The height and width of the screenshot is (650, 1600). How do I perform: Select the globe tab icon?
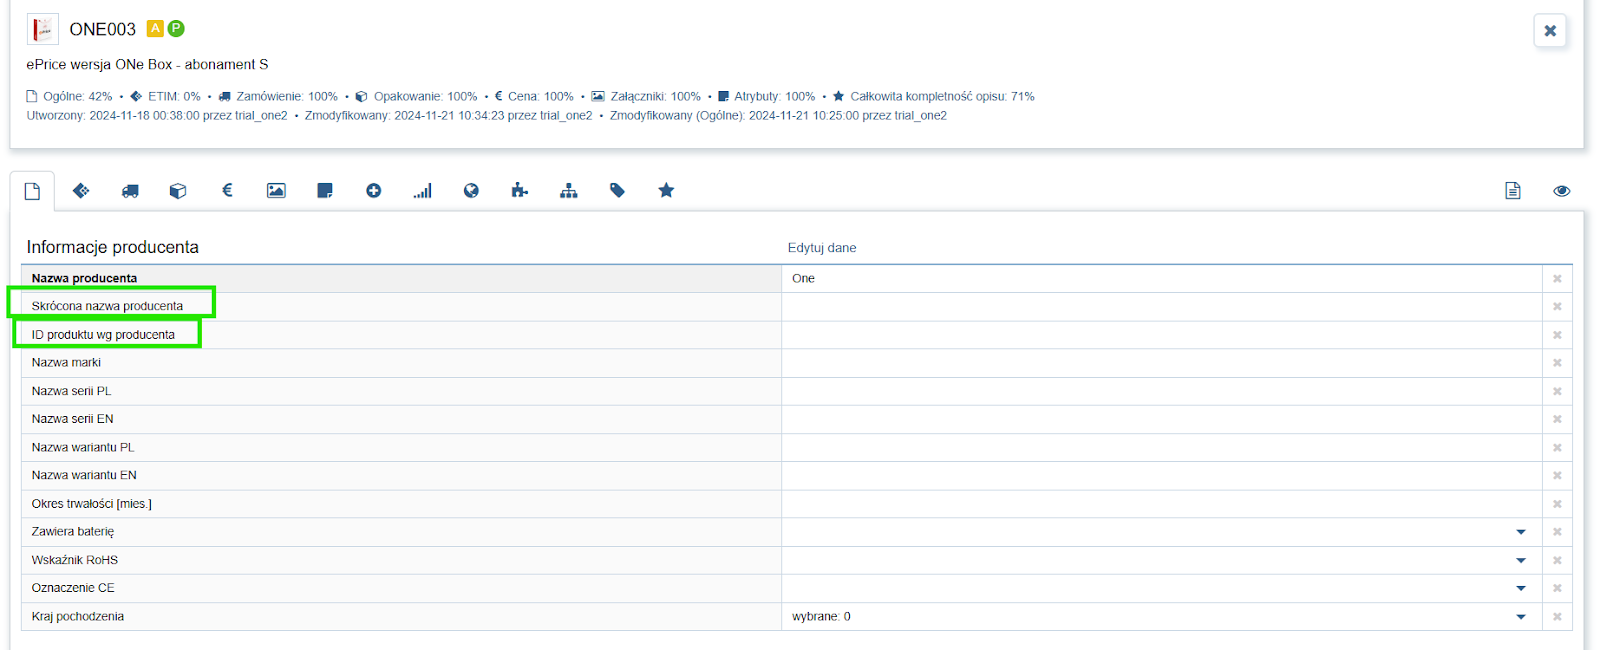pos(471,191)
